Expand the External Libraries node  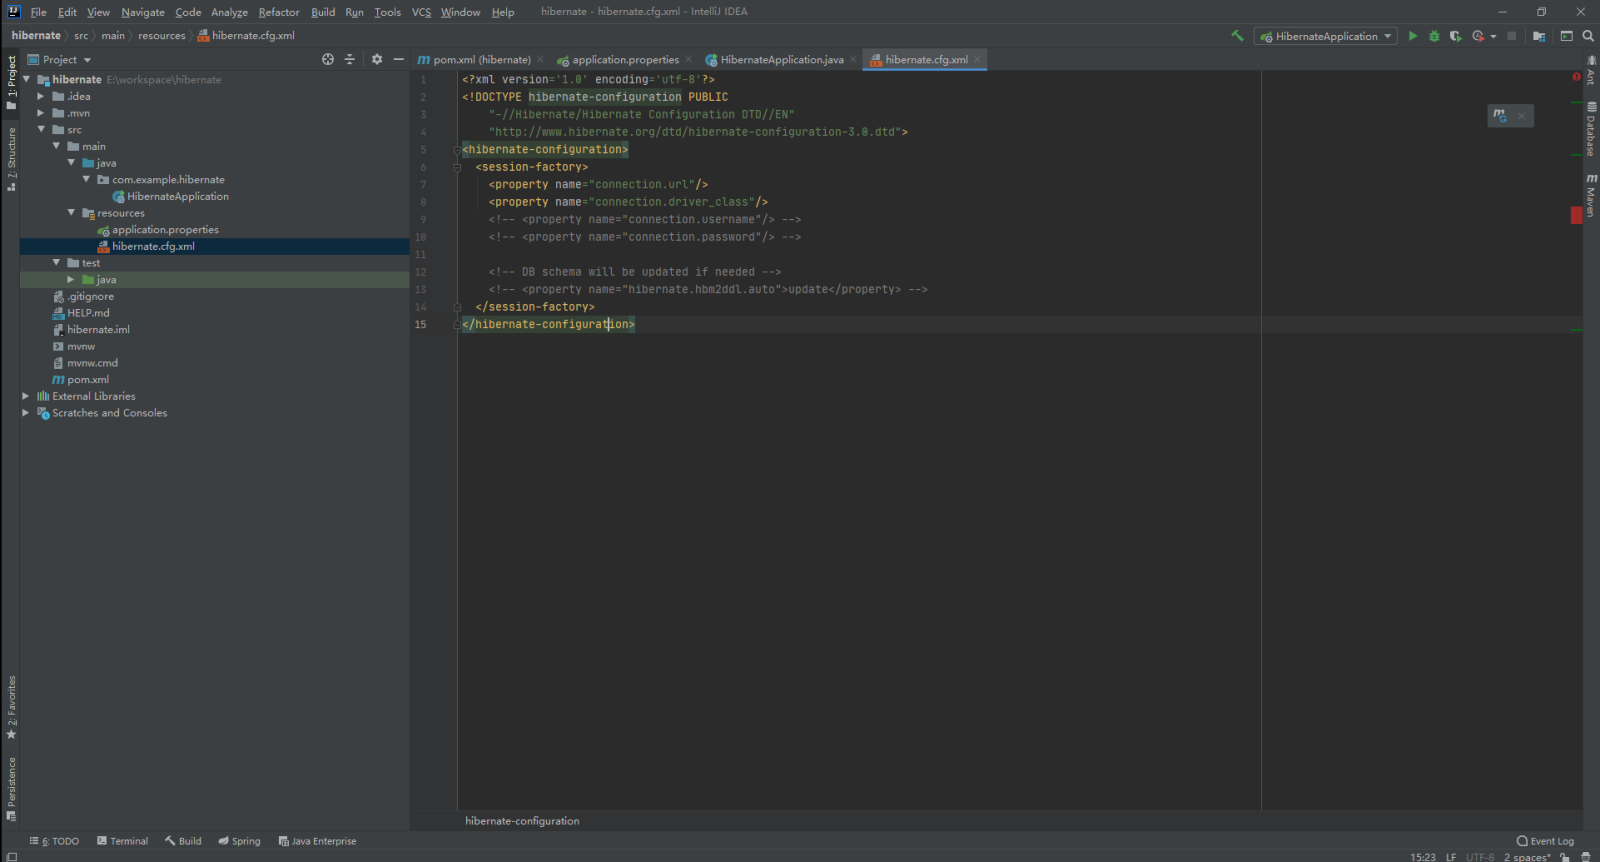coord(26,397)
